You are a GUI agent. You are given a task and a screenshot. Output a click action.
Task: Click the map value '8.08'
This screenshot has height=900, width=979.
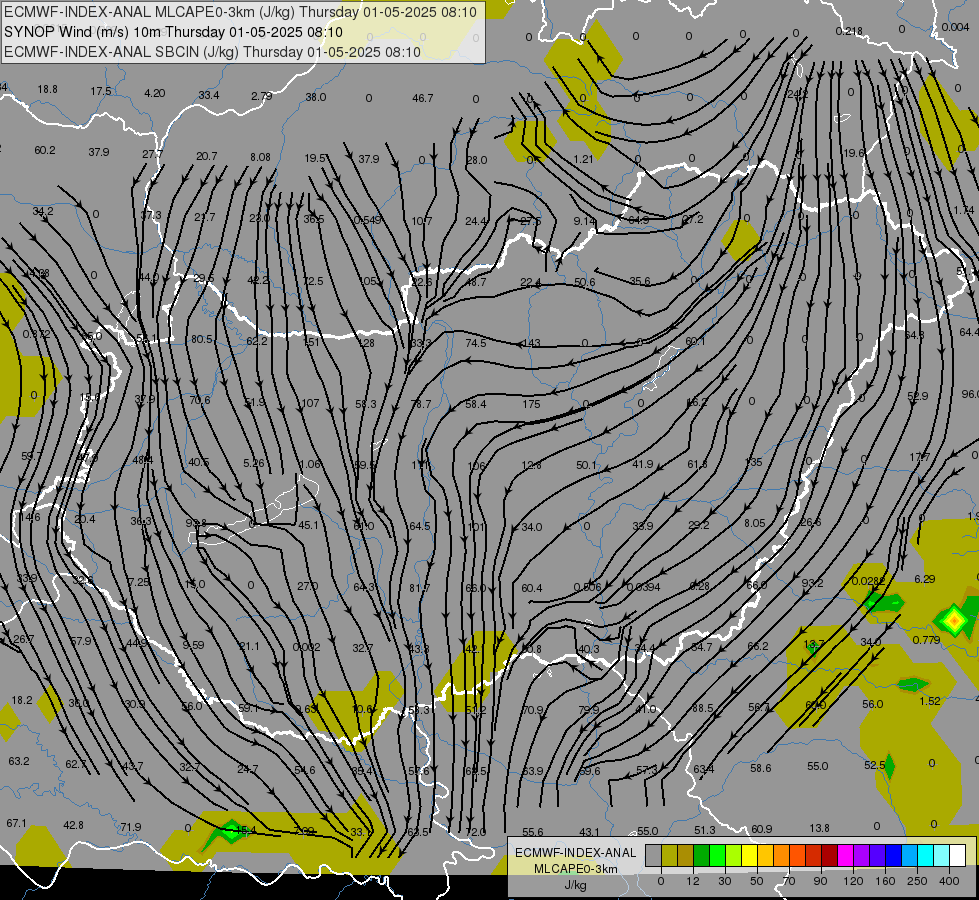[260, 157]
